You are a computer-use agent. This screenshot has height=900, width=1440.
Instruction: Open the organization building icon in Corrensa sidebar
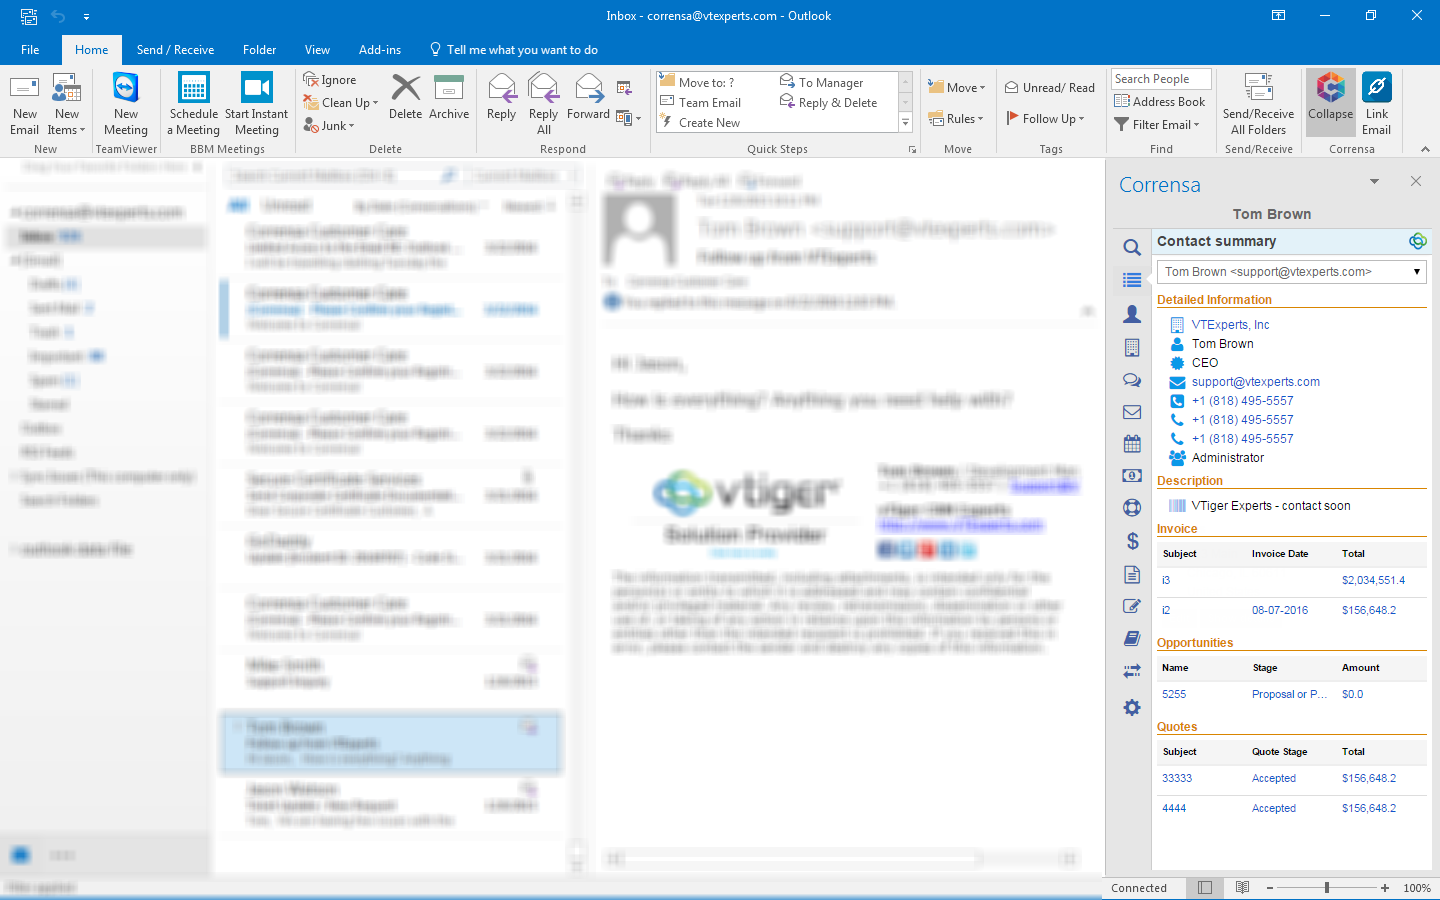tap(1132, 347)
